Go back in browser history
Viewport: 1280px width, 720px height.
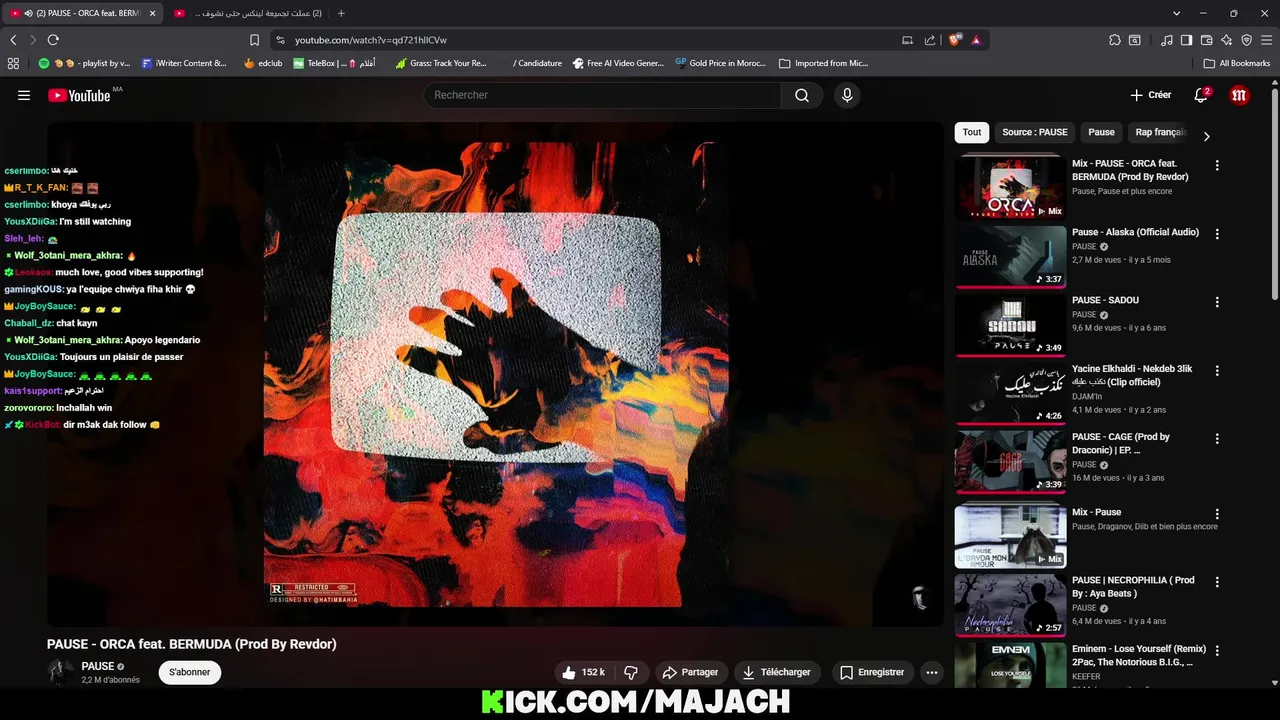[x=13, y=40]
